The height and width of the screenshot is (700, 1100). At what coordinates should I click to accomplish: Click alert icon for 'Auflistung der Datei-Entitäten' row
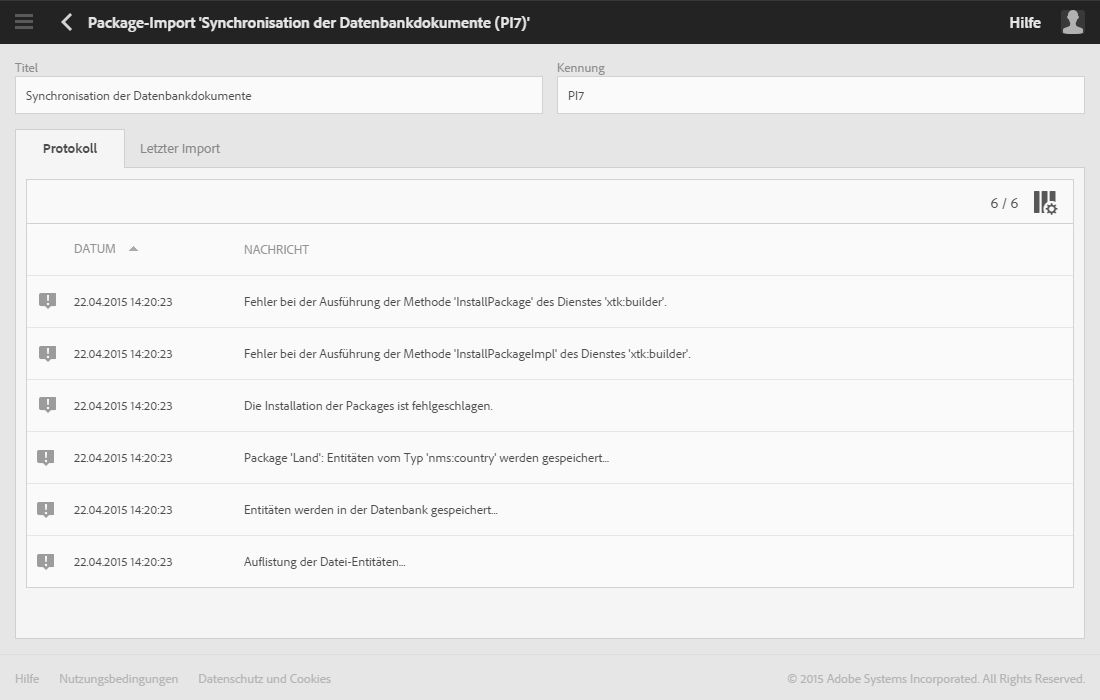47,561
